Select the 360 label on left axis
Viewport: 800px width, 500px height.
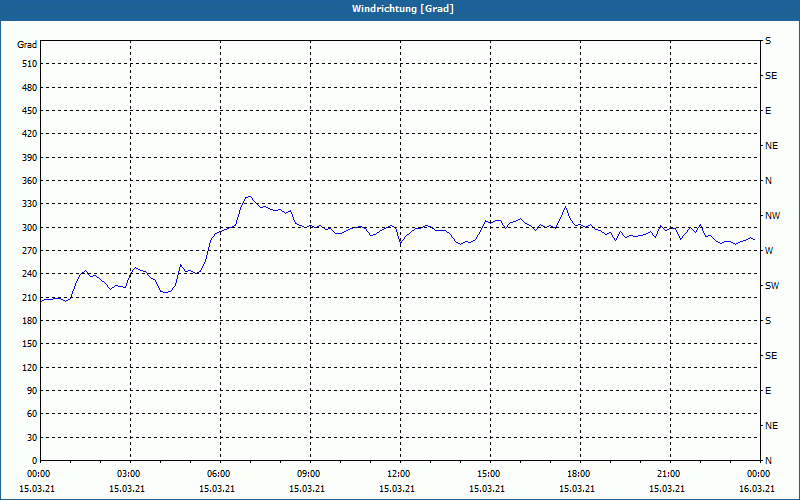(28, 181)
